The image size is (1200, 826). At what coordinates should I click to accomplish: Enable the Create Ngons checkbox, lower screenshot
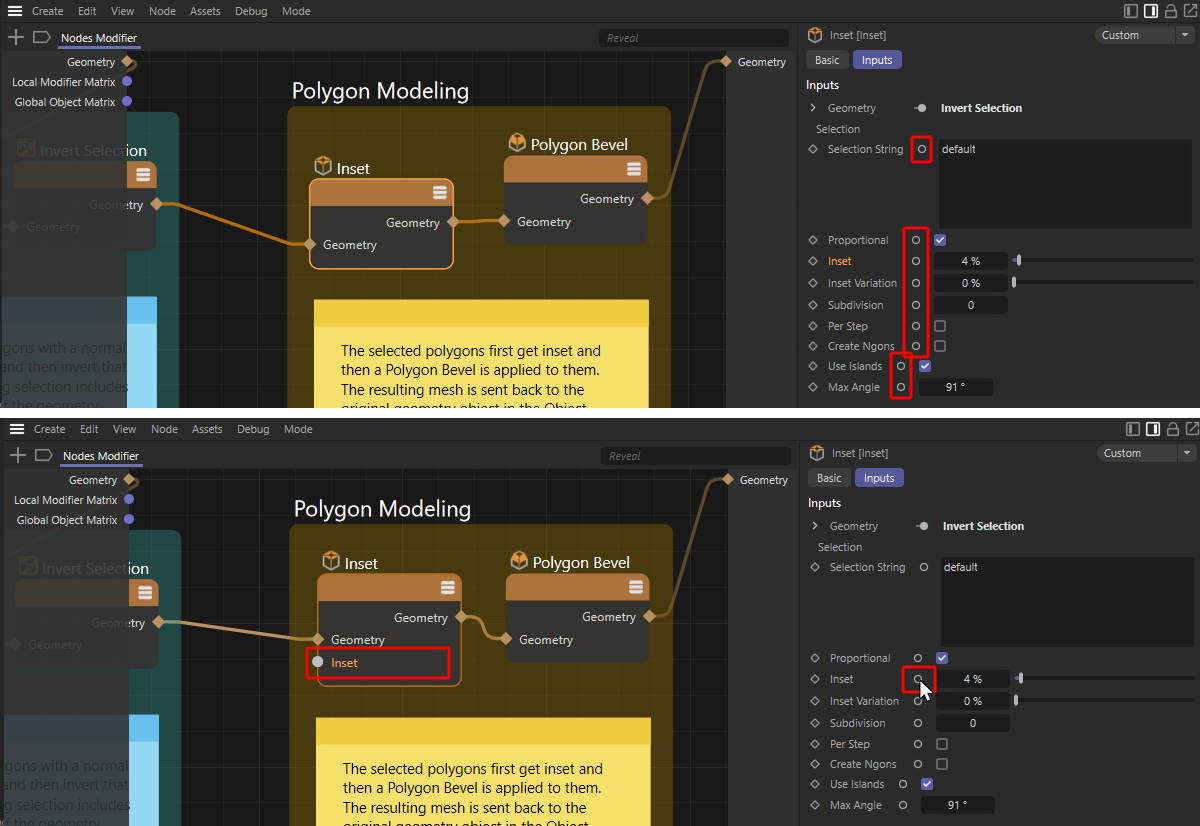click(942, 764)
